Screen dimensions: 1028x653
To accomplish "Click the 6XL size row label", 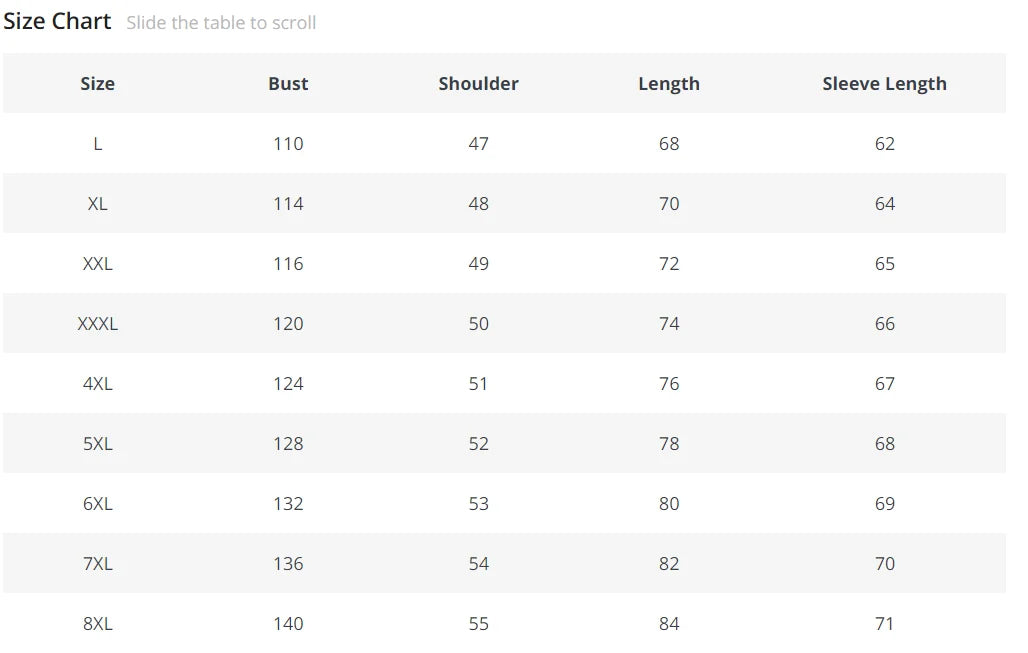I will click(97, 504).
